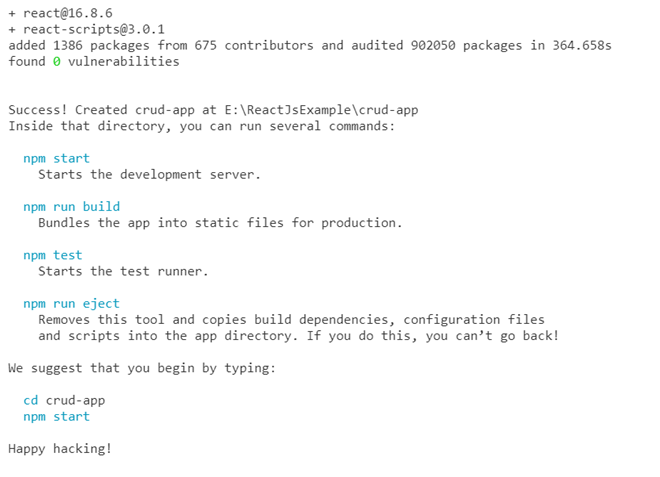The image size is (660, 477).
Task: Click 'Starts the development server.' text
Action: click(x=149, y=175)
